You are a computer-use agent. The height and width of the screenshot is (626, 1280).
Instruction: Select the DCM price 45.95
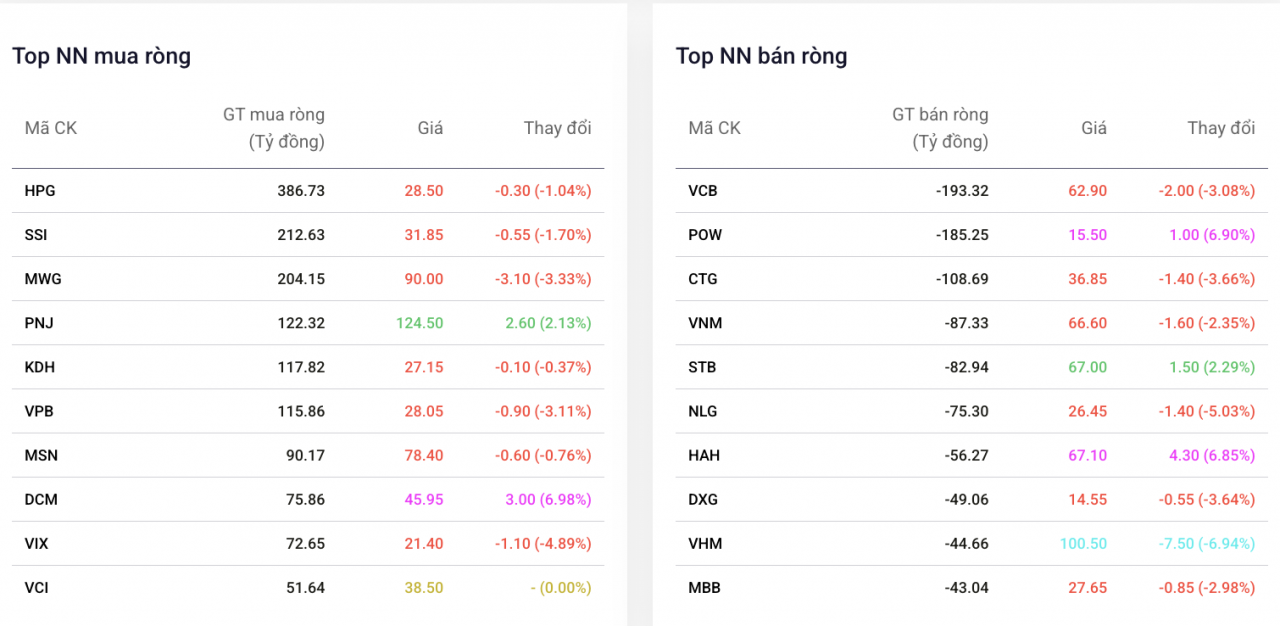(423, 499)
